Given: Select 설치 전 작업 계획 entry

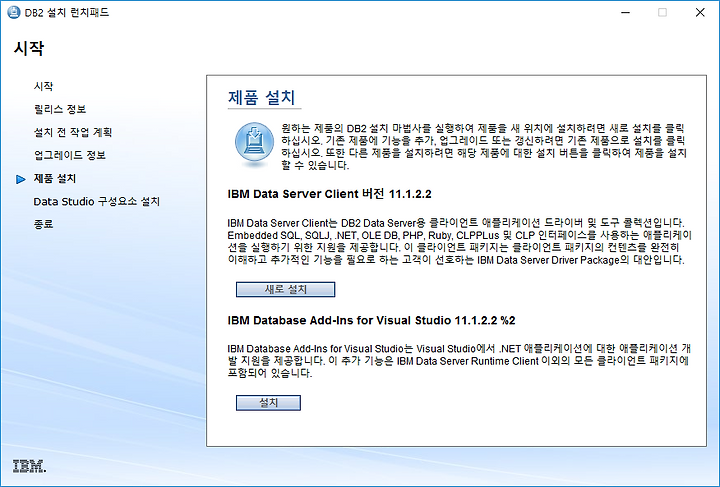Looking at the screenshot, I should (73, 132).
